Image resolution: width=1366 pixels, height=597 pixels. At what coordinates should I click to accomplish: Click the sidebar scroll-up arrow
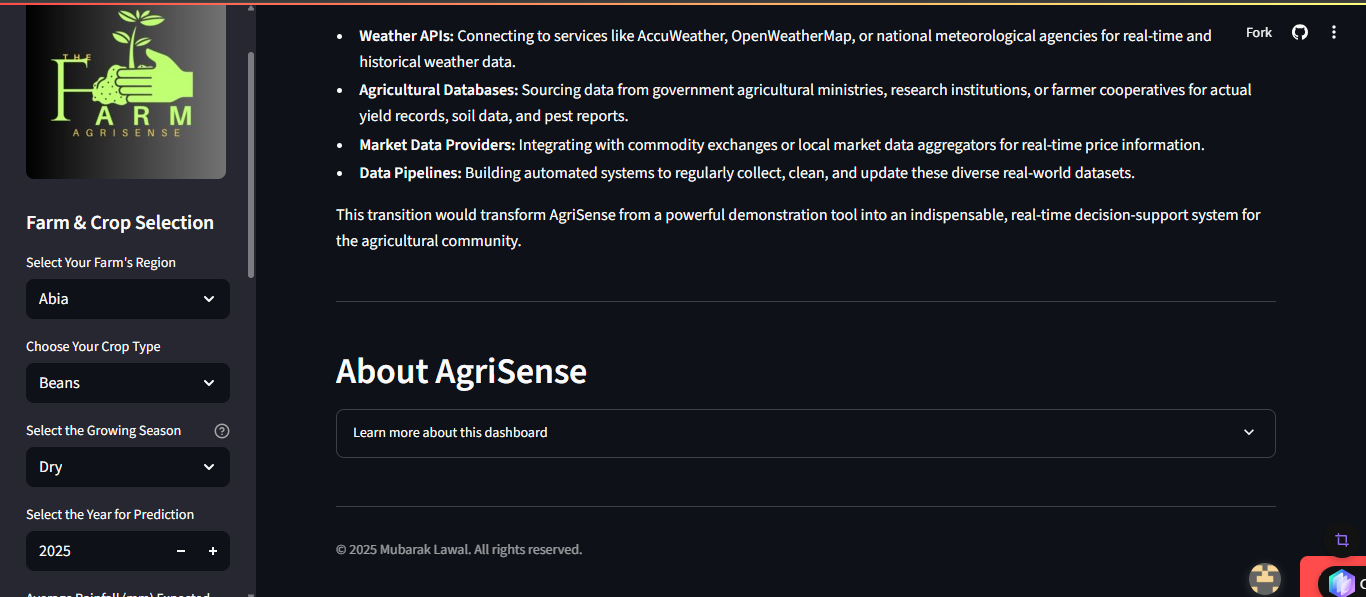point(250,8)
